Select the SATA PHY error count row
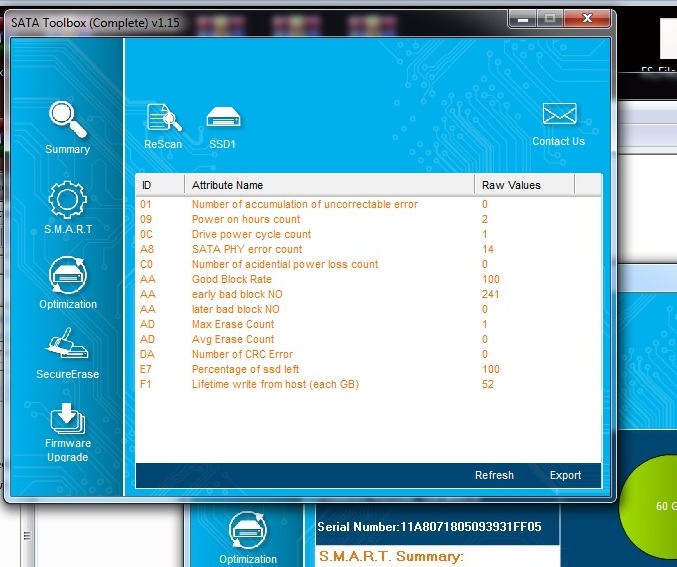This screenshot has height=567, width=677. coord(368,249)
